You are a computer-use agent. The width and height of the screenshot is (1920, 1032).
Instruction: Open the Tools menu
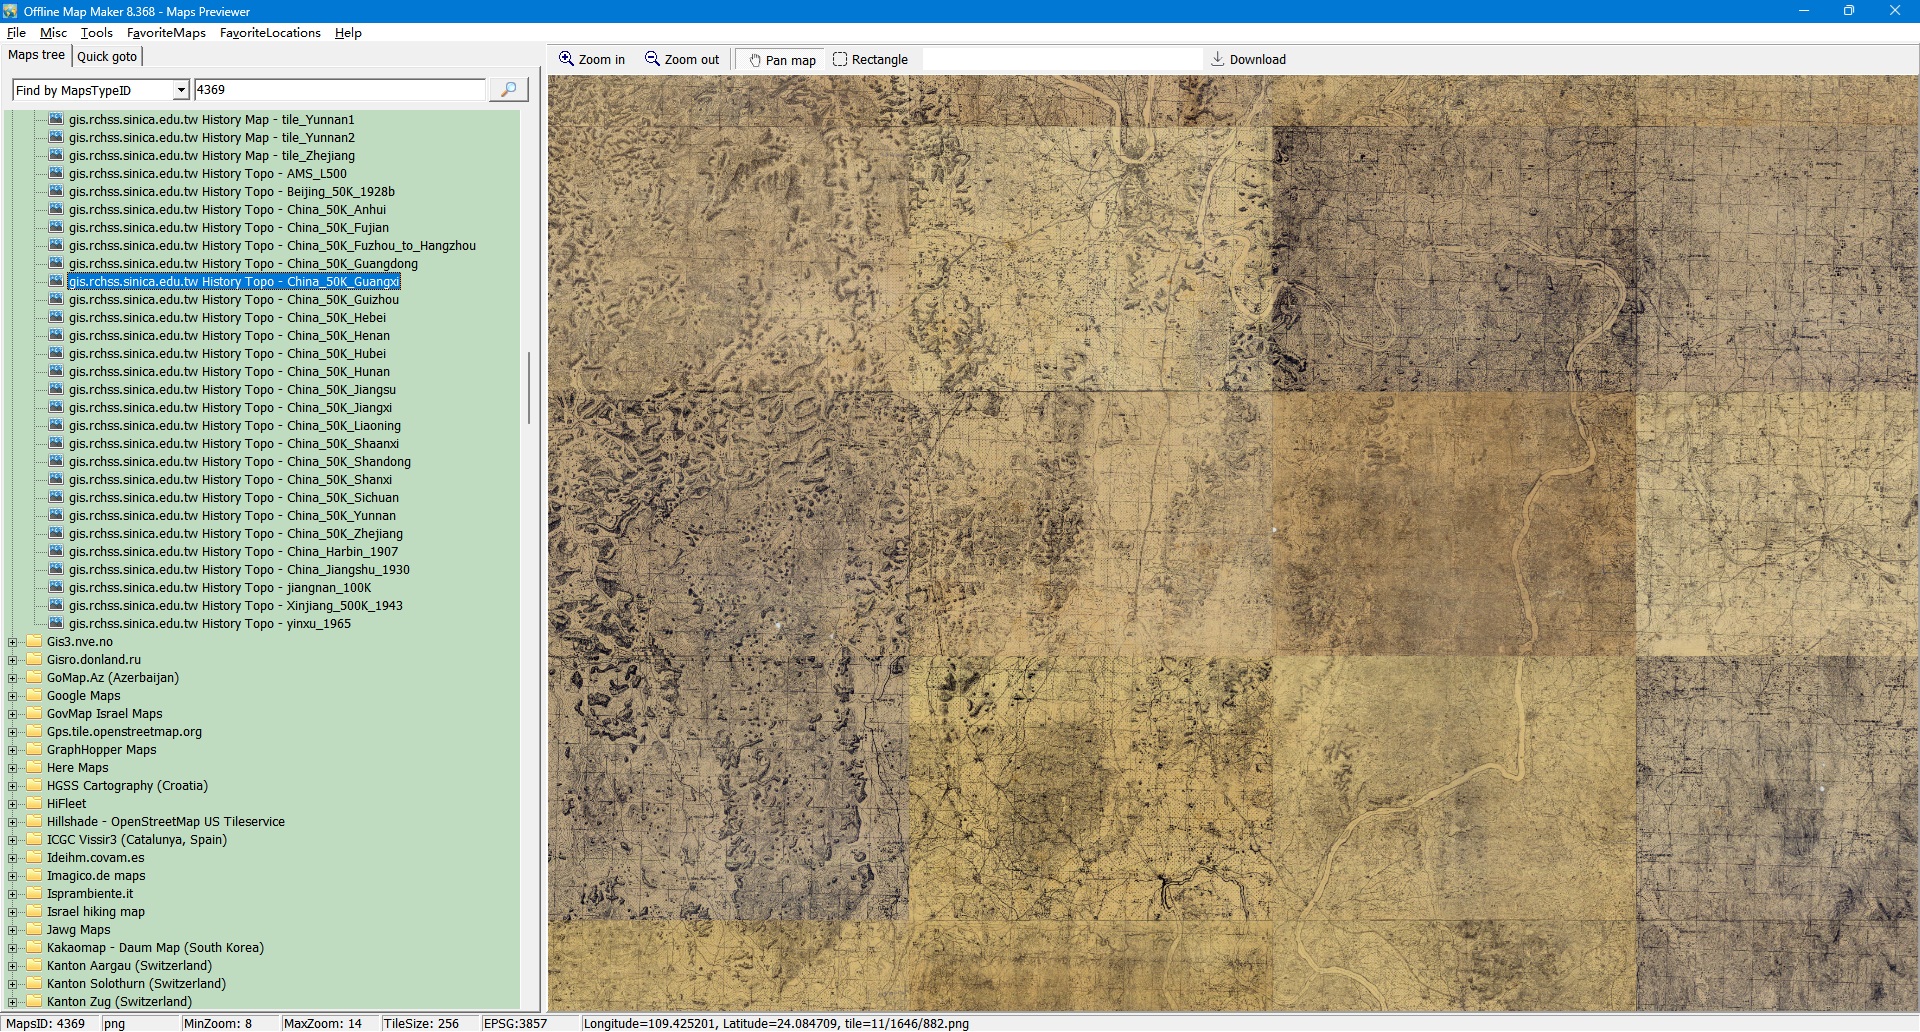point(96,33)
